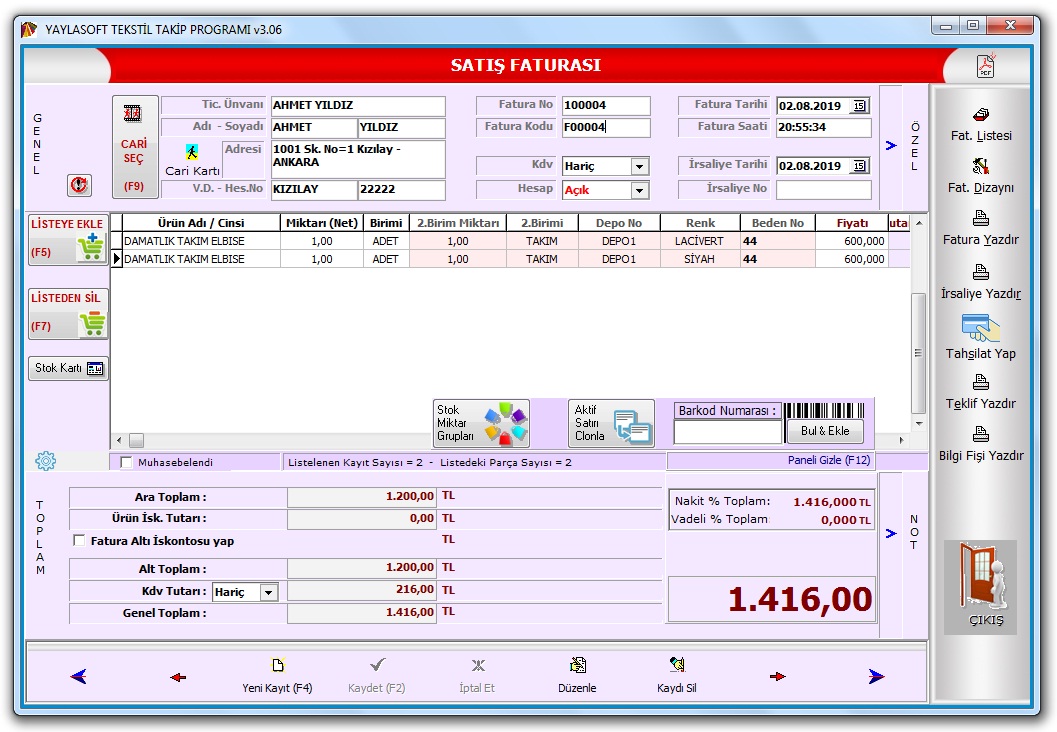Click Miktarı (Net) column header
Screen dimensions: 1057x732
(322, 222)
